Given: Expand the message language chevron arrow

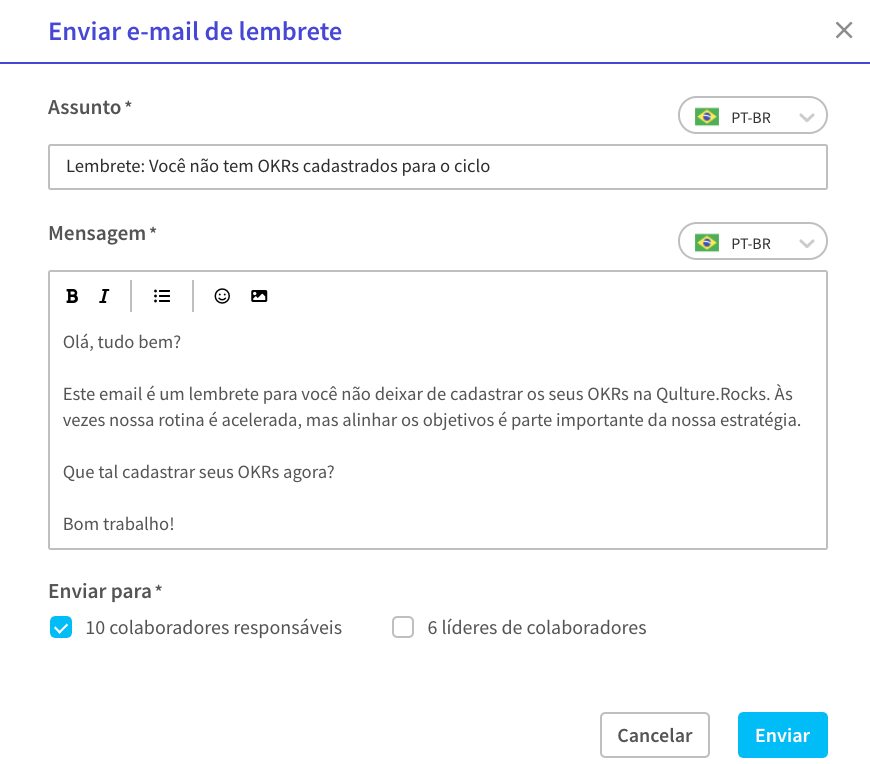Looking at the screenshot, I should coord(807,244).
